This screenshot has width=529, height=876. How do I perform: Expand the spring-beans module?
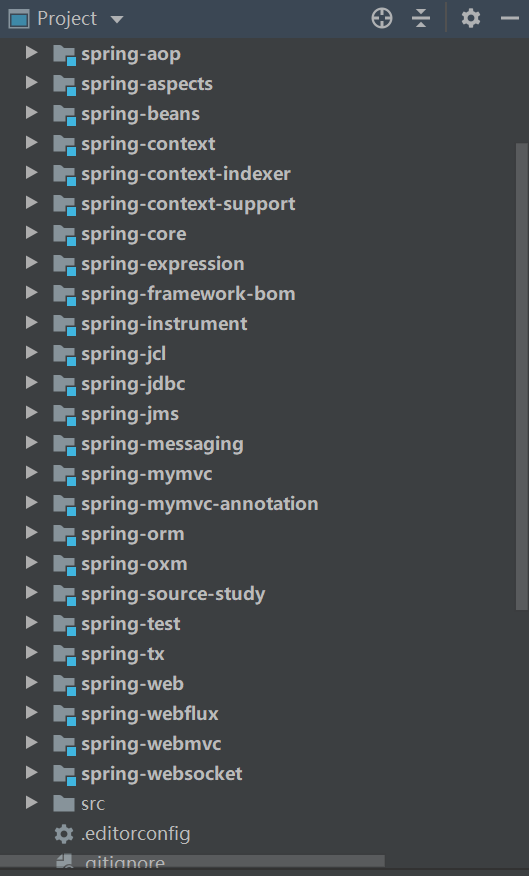(x=32, y=113)
